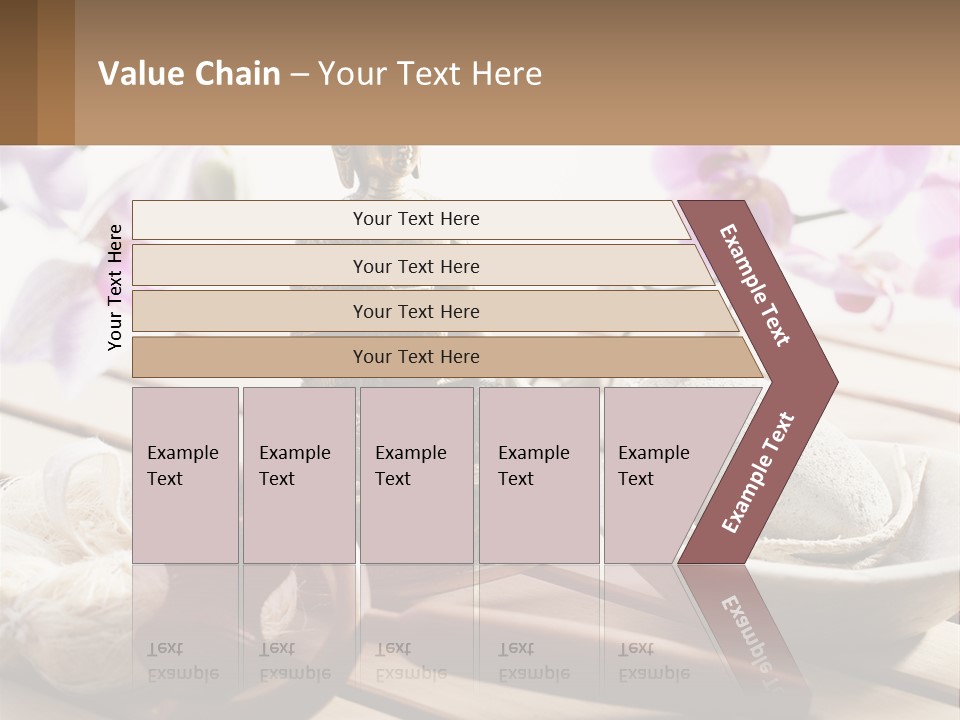This screenshot has height=720, width=960.
Task: Click the second 'Your Text Here' bar
Action: pos(424,266)
